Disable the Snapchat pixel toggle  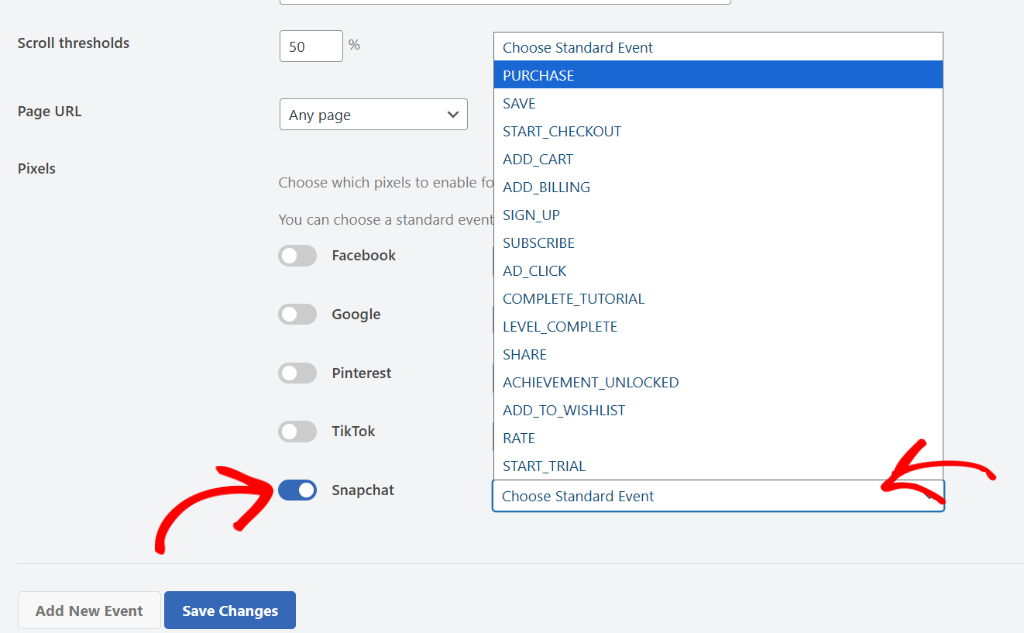(x=297, y=490)
